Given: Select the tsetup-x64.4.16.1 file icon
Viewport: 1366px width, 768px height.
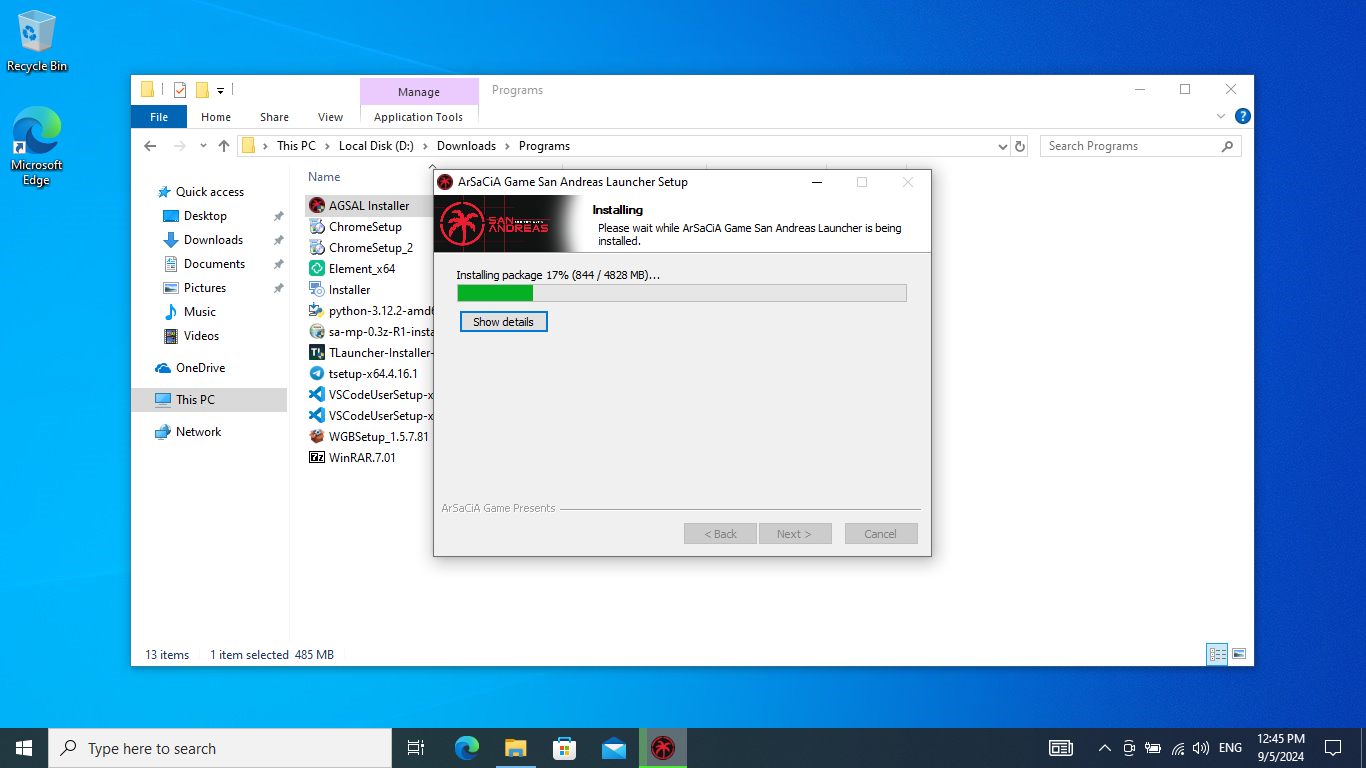Looking at the screenshot, I should point(317,373).
